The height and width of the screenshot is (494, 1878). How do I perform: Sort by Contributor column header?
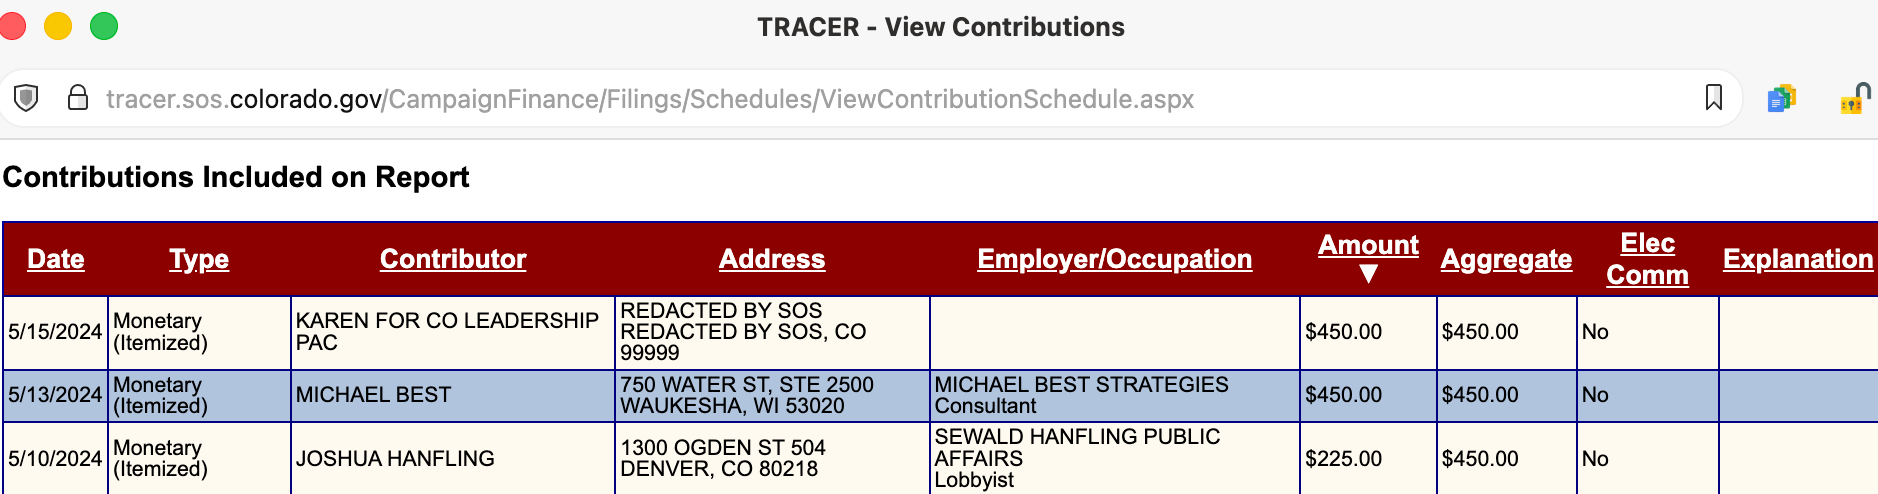tap(453, 259)
